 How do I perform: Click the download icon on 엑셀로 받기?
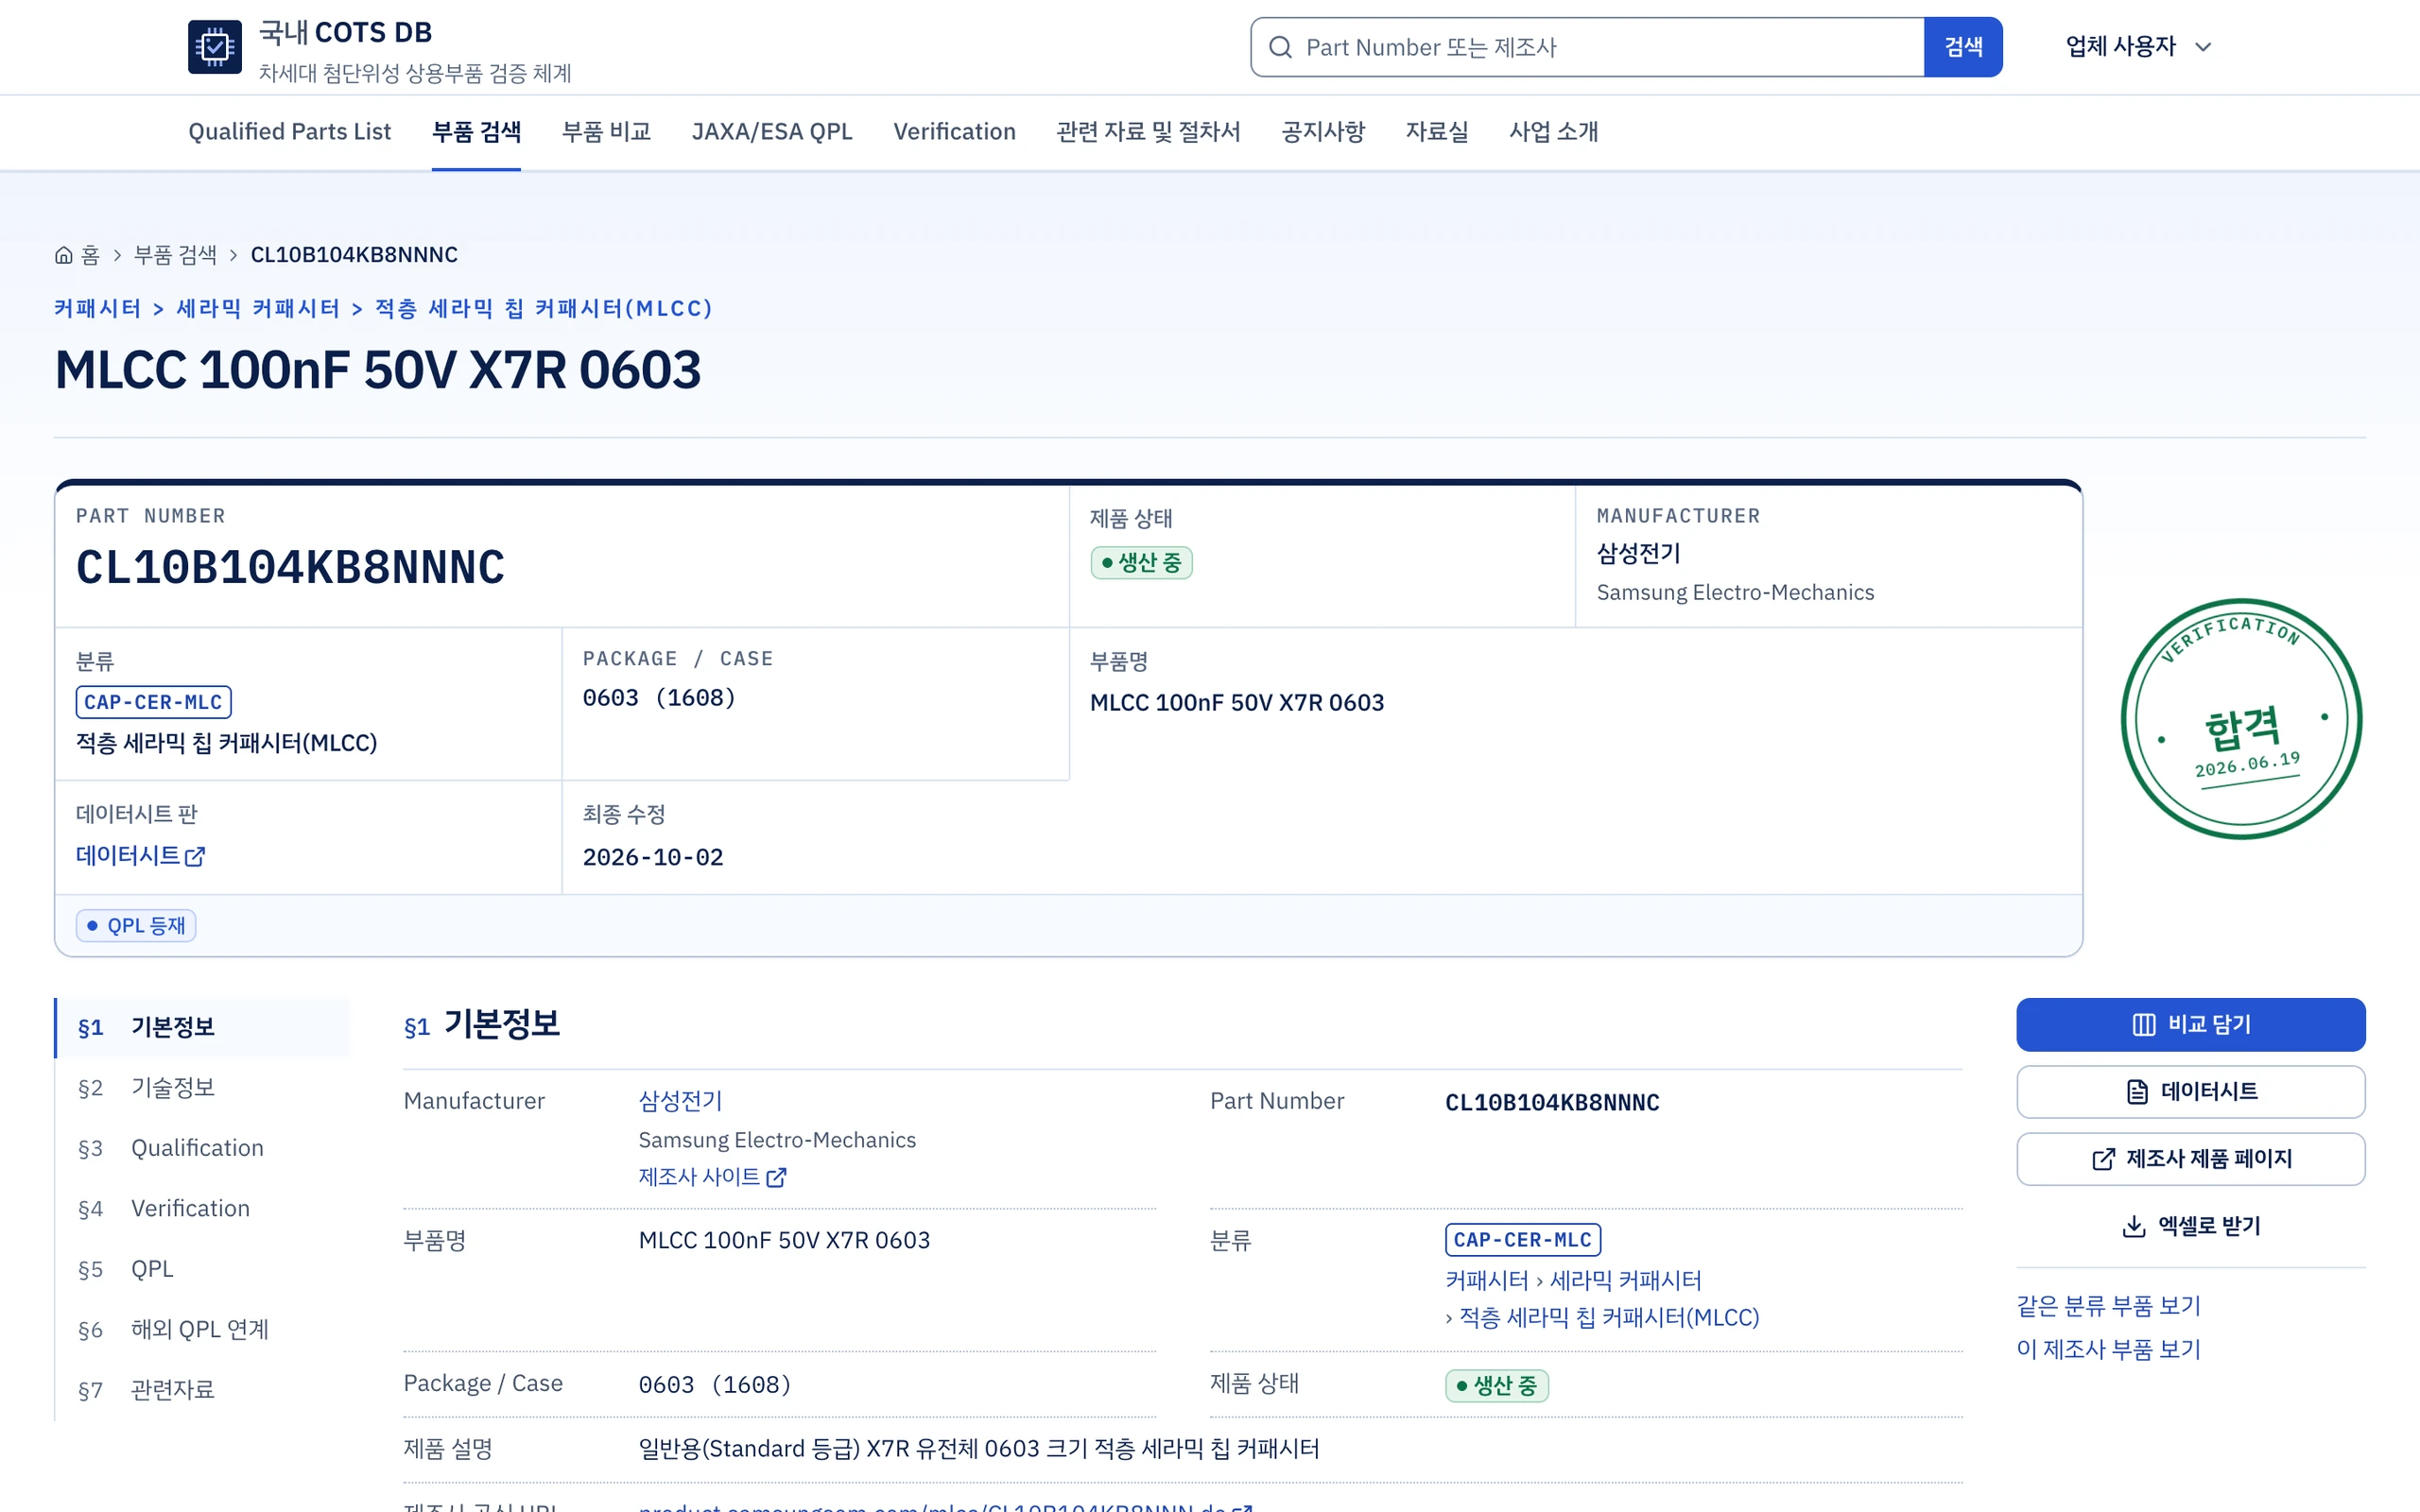pyautogui.click(x=2134, y=1227)
